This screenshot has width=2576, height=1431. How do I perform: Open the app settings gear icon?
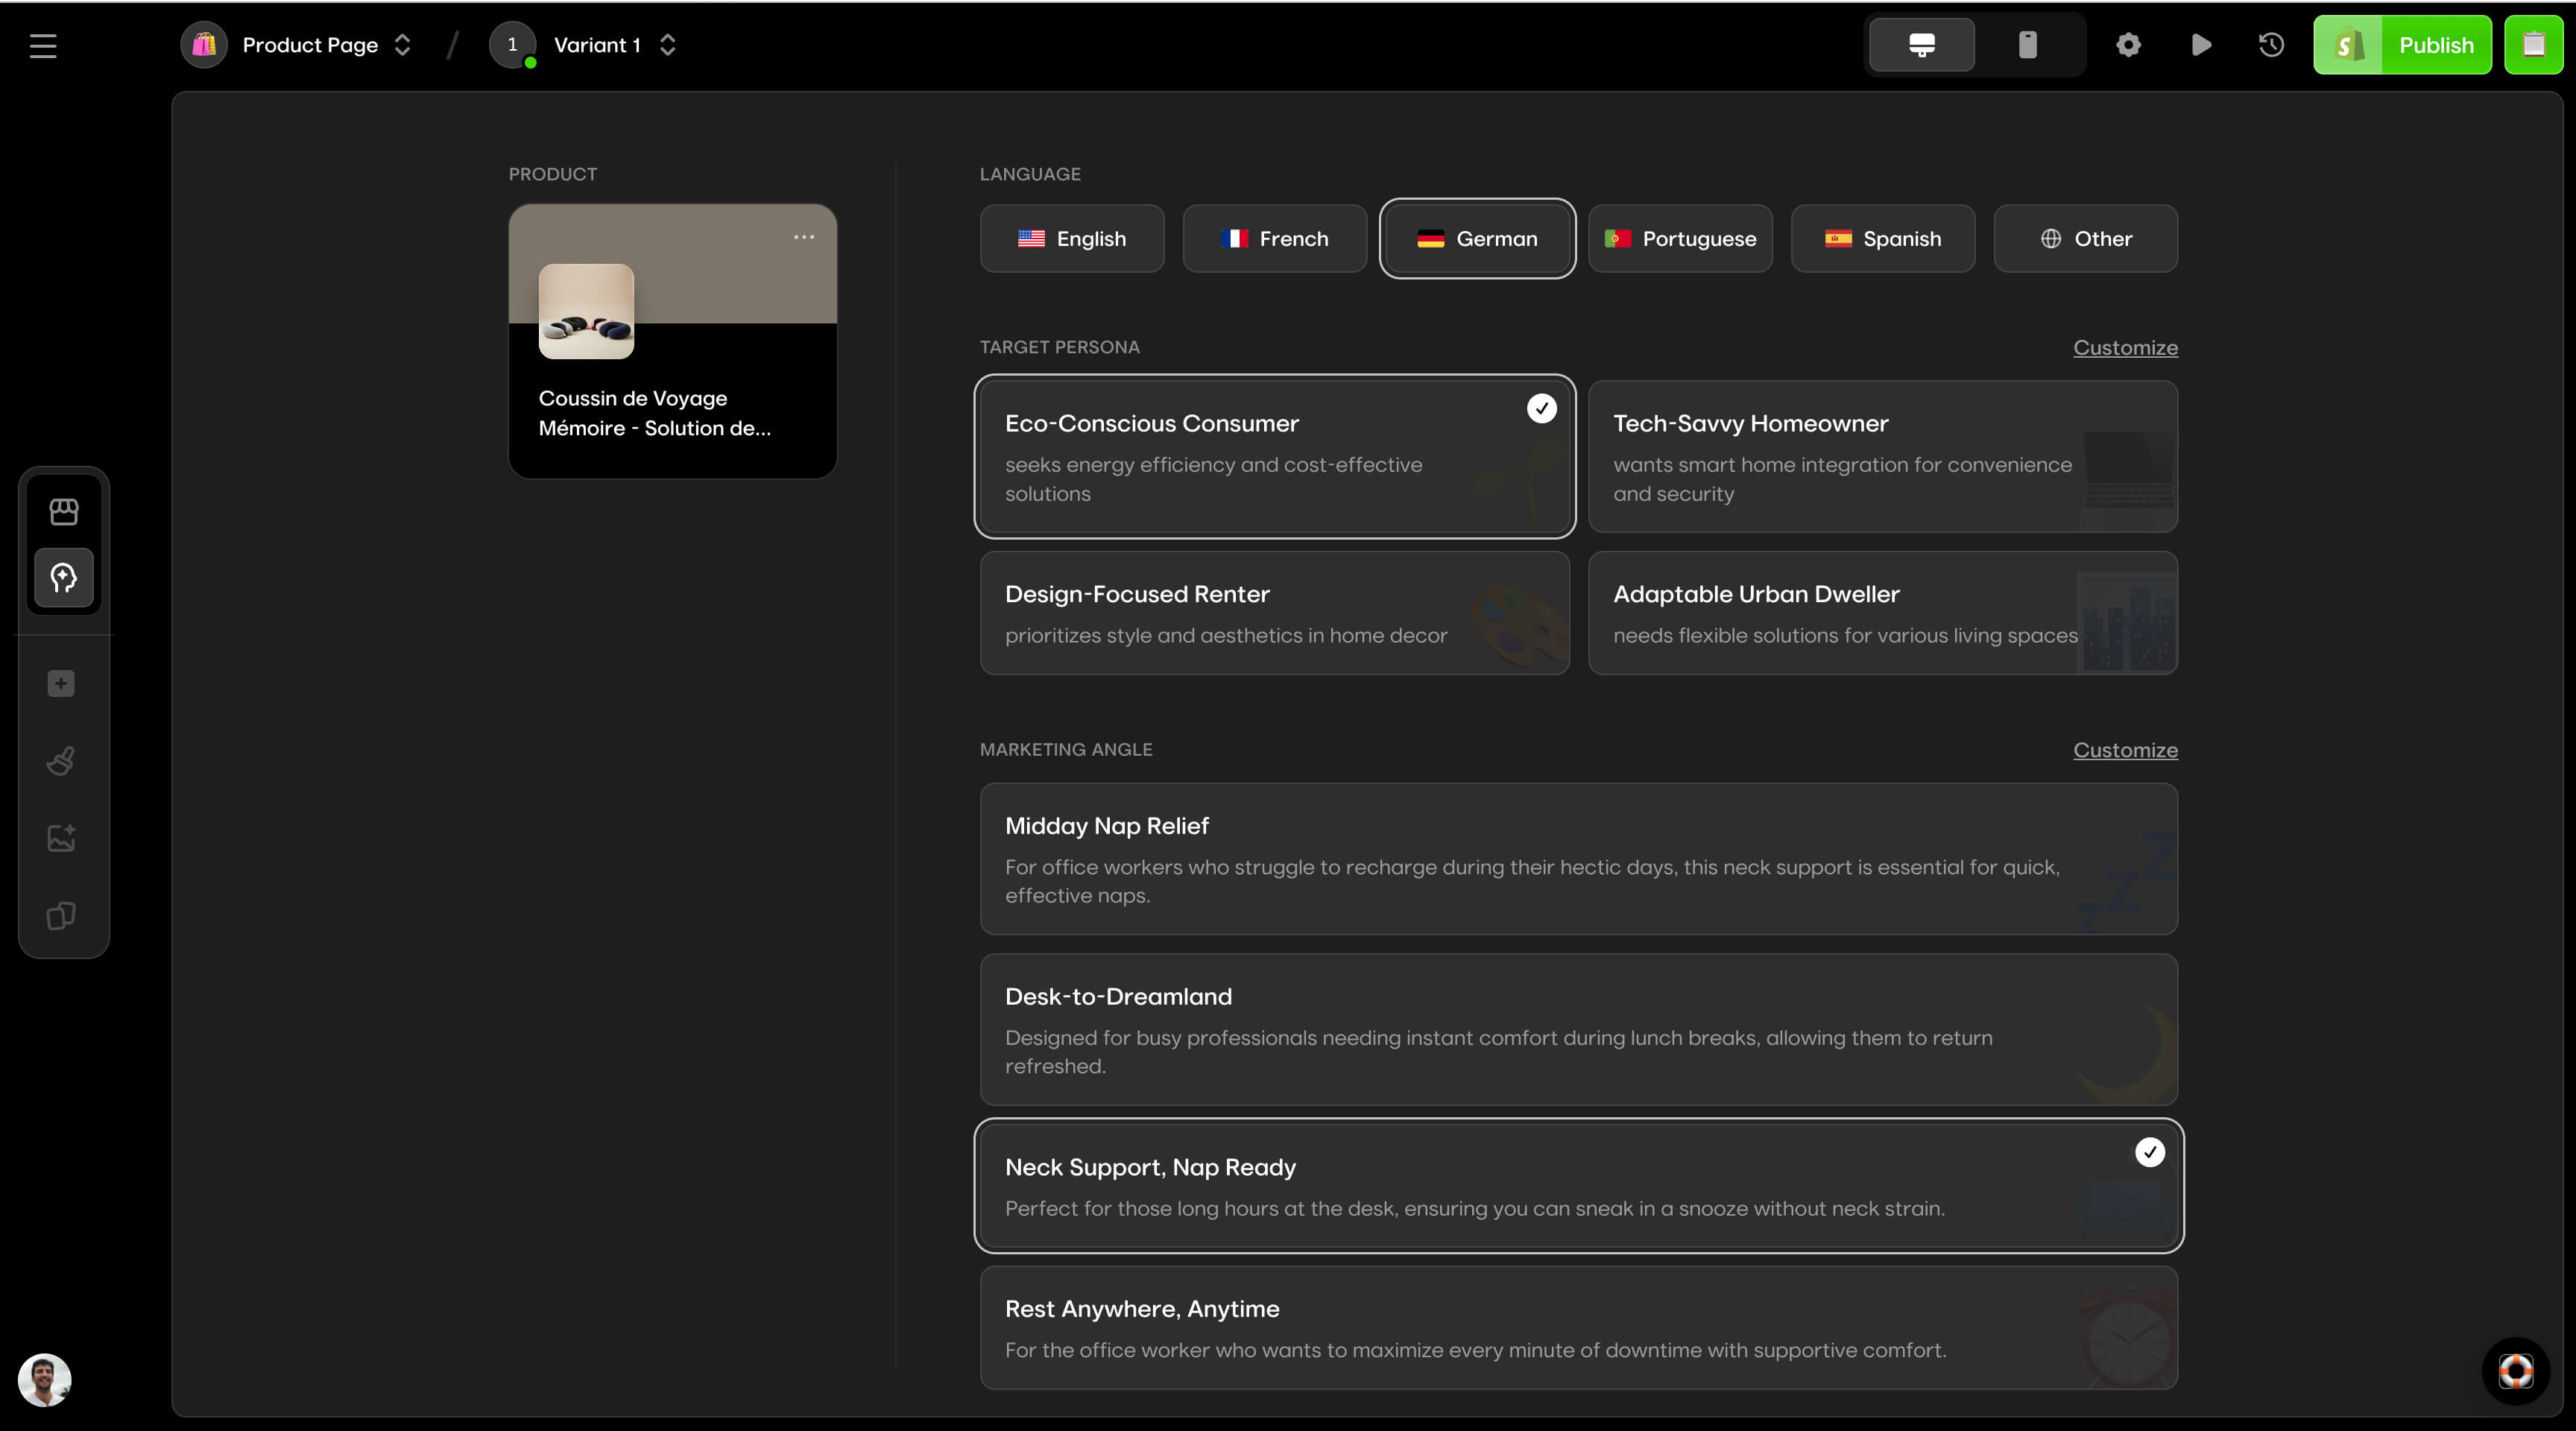(x=2128, y=45)
